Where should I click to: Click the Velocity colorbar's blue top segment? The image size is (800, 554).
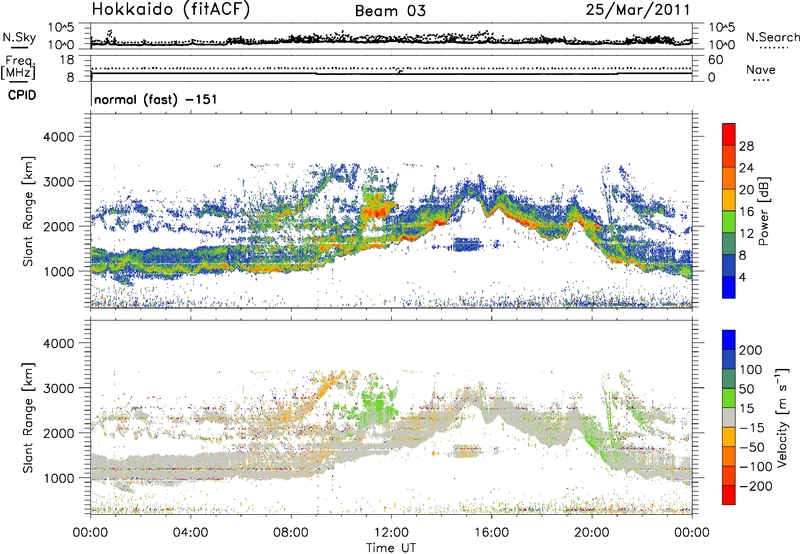(x=729, y=340)
